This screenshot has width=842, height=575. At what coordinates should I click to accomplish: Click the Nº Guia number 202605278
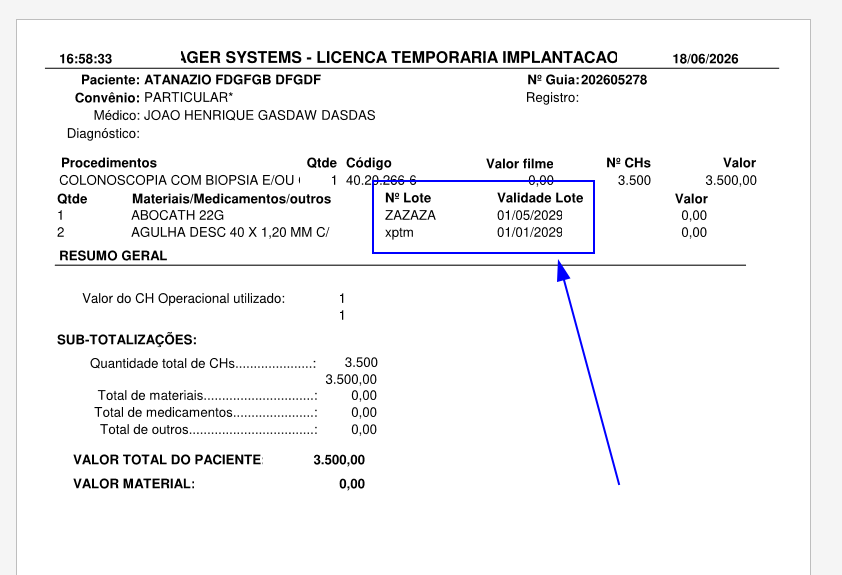614,80
